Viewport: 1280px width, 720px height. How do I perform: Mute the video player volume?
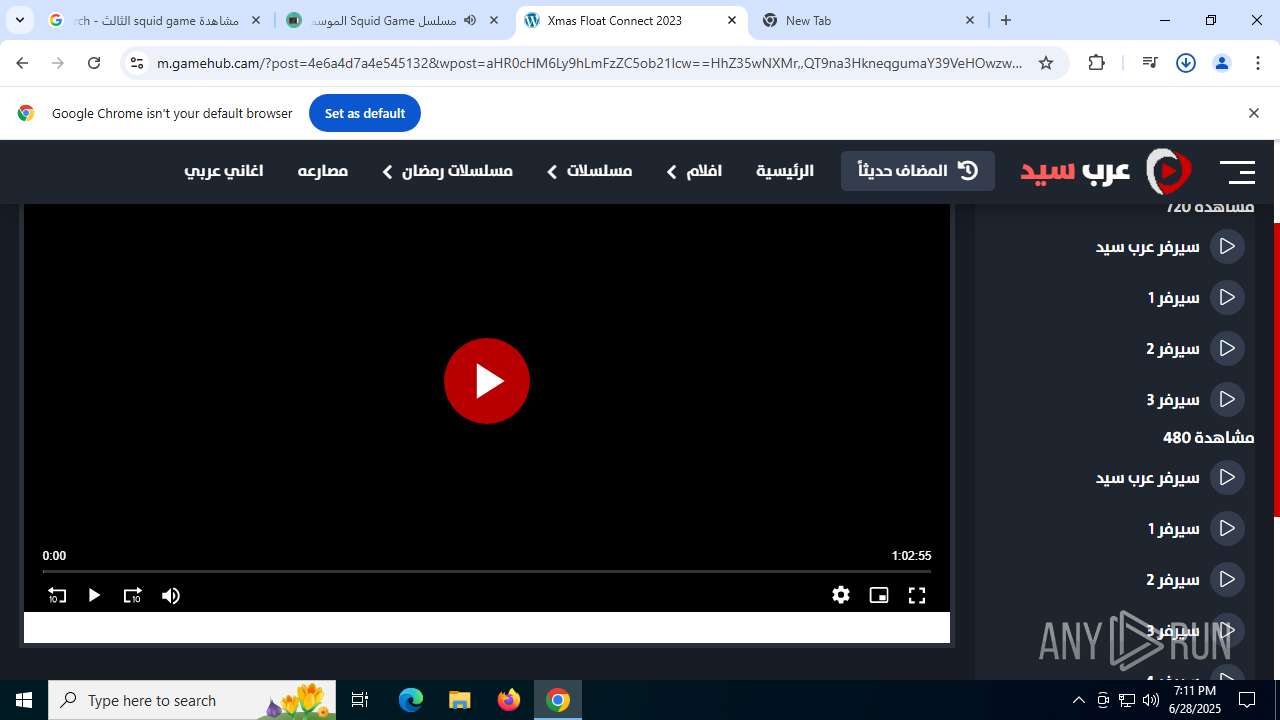[x=171, y=595]
